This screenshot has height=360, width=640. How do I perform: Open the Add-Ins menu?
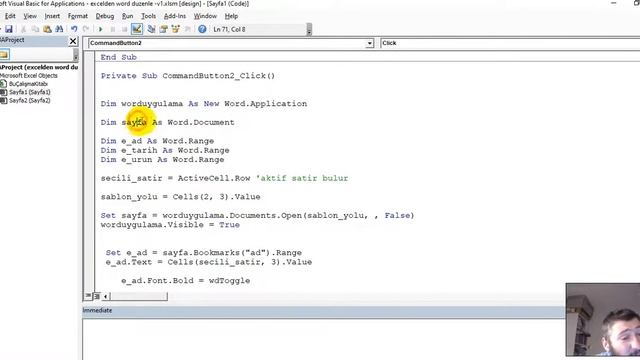click(175, 16)
